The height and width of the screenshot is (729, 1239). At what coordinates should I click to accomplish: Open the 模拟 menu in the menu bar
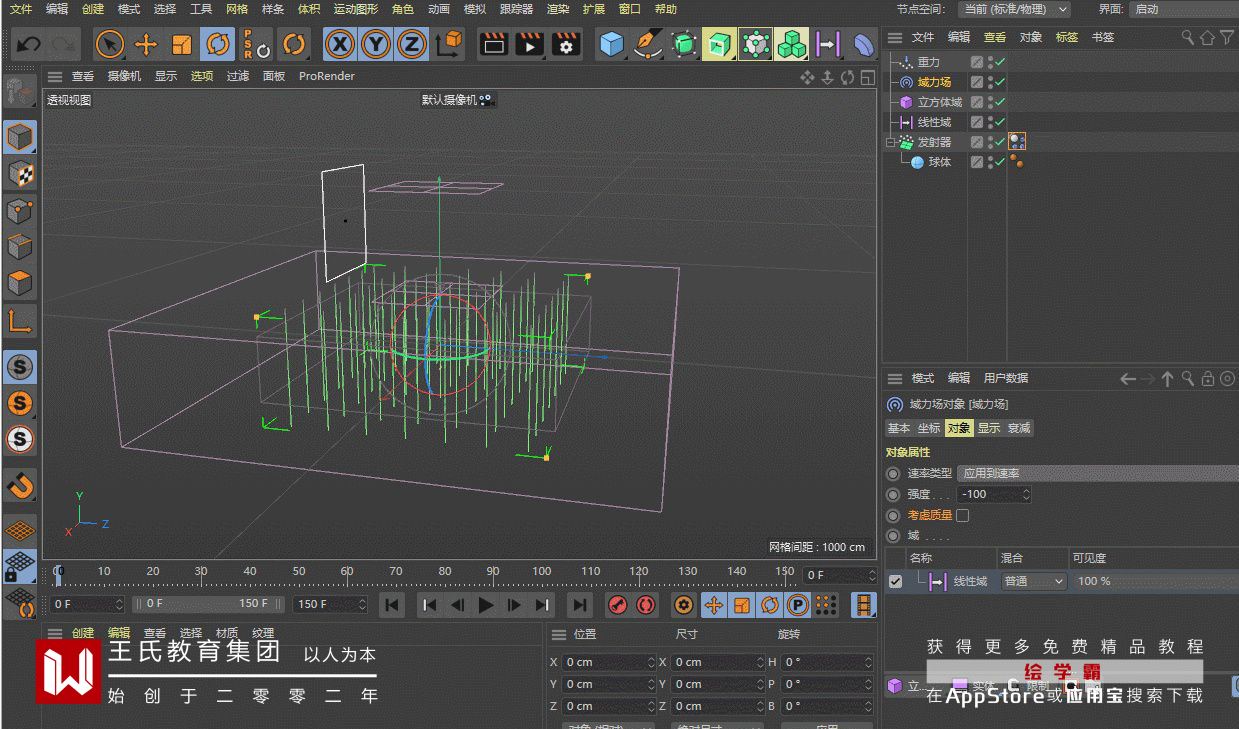pyautogui.click(x=474, y=9)
